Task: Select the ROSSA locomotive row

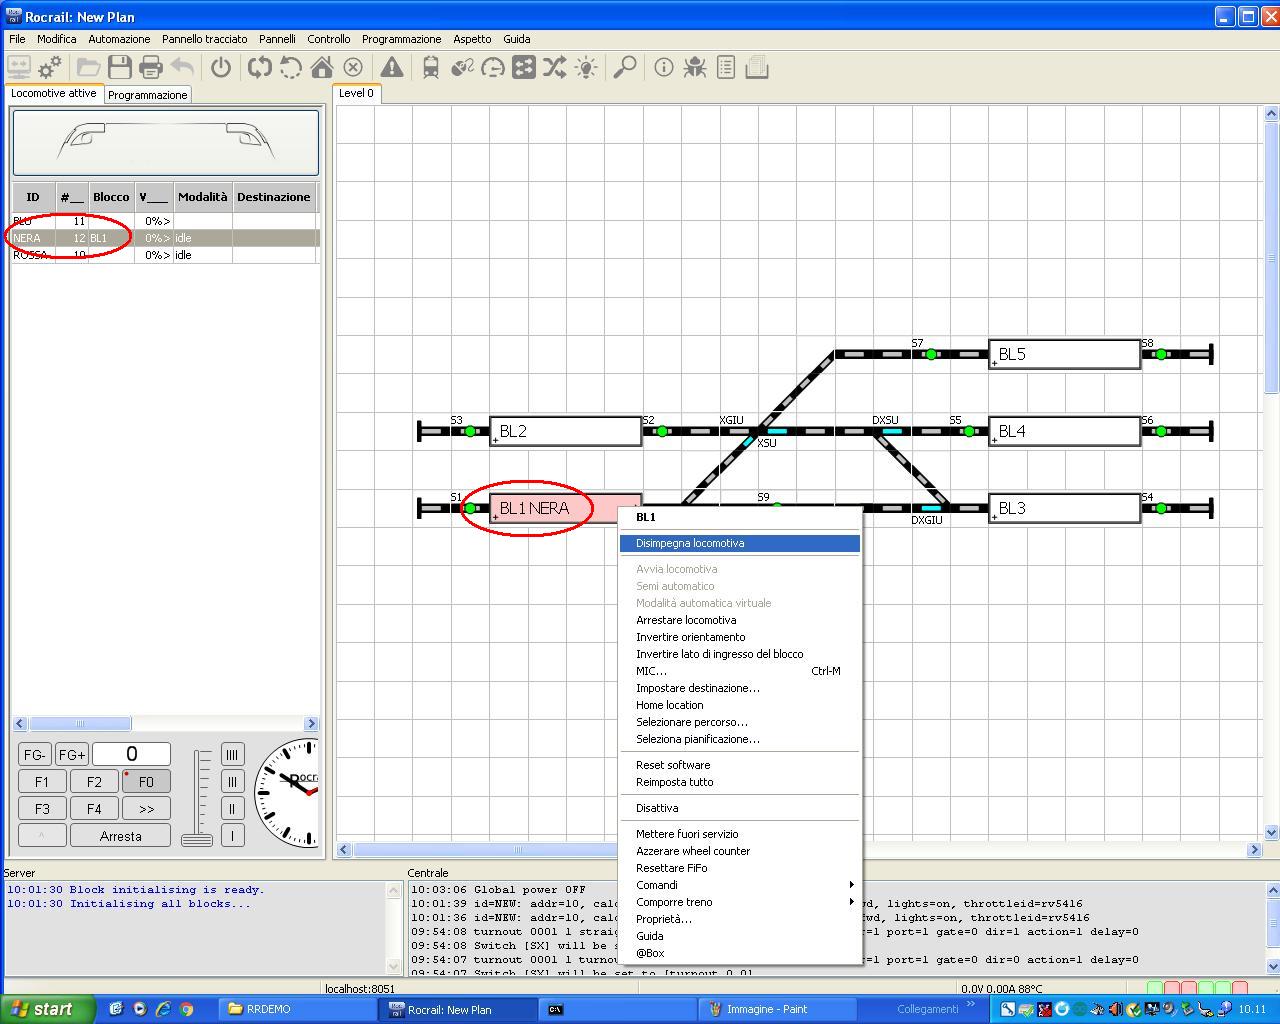Action: tap(166, 255)
